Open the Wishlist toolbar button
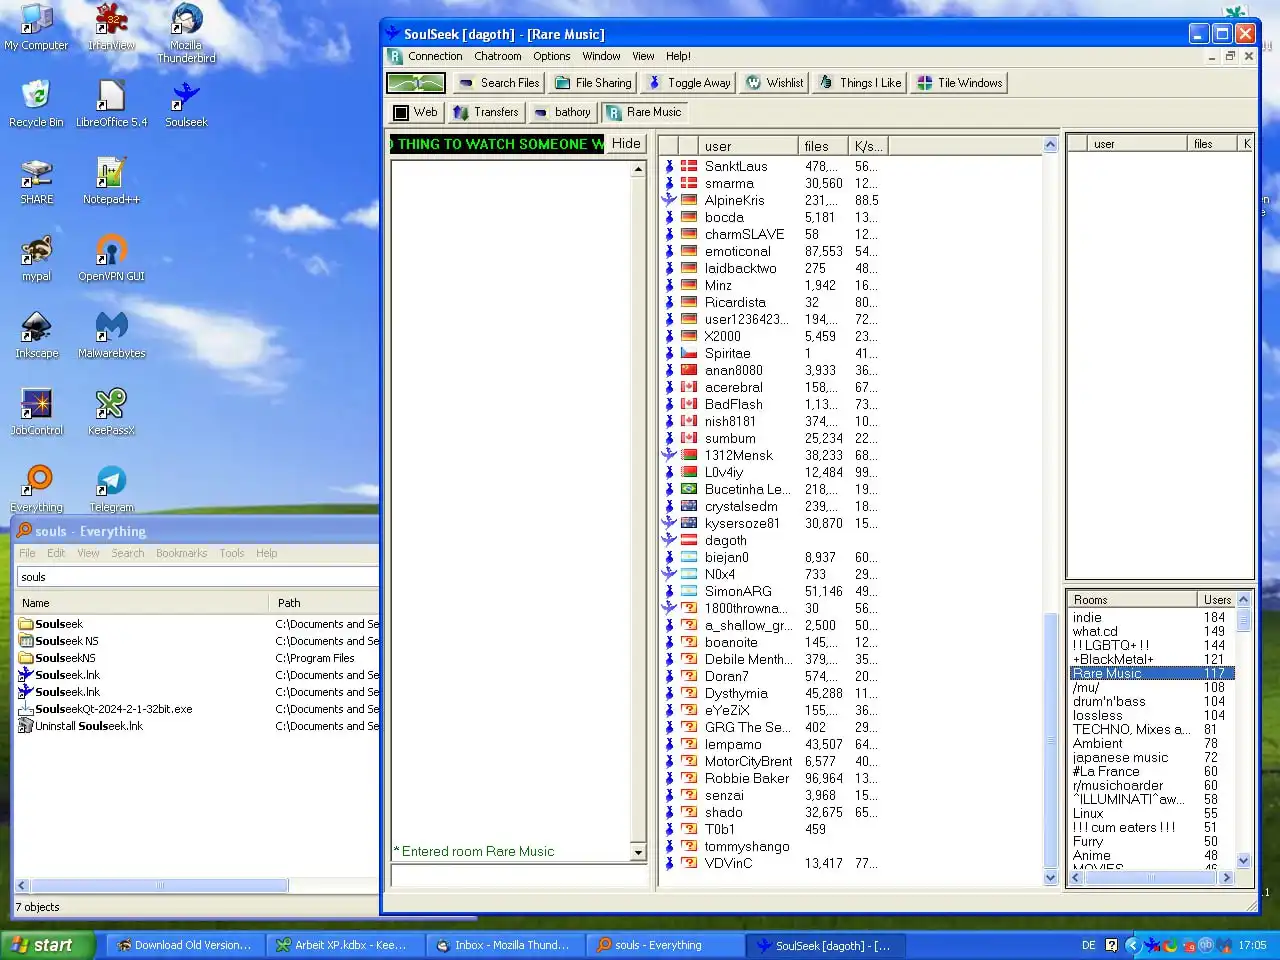 coord(775,83)
